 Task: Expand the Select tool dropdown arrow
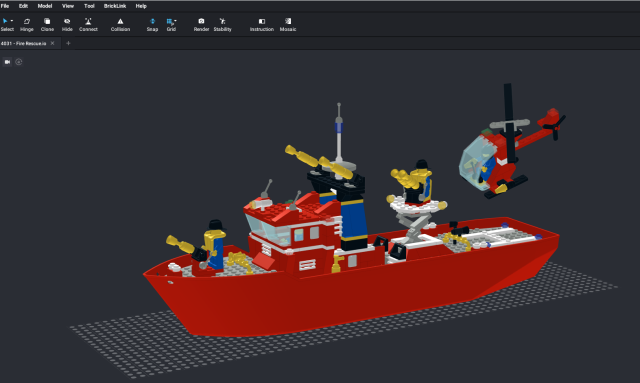[12, 21]
